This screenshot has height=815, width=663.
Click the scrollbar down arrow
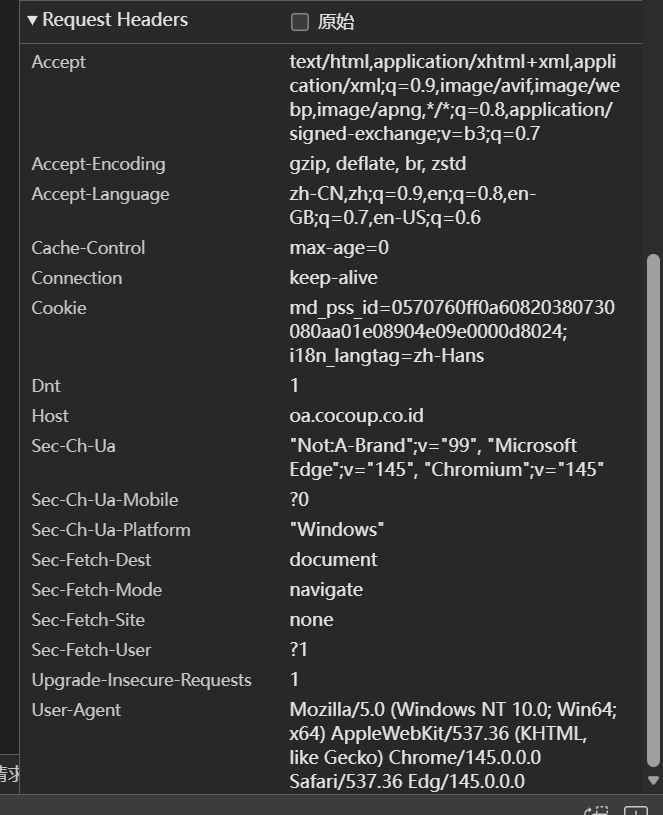654,780
